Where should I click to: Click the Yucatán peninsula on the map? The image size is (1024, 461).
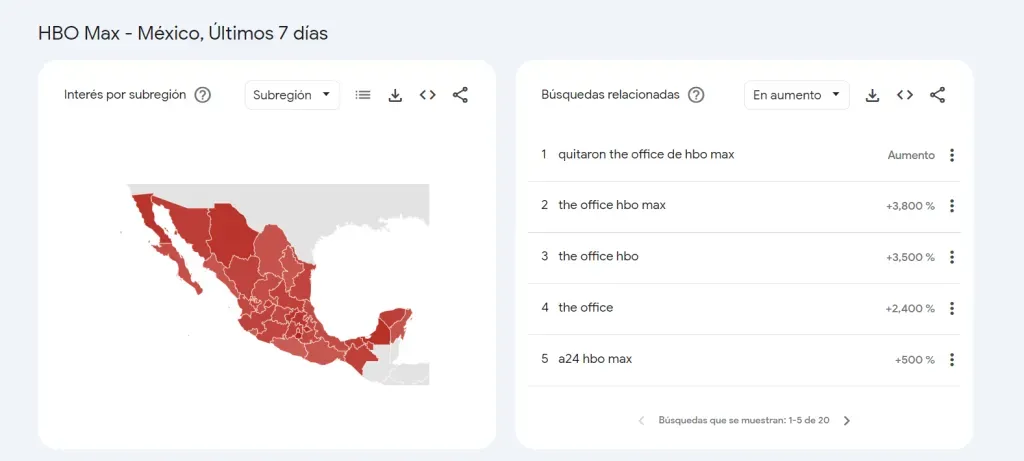392,325
